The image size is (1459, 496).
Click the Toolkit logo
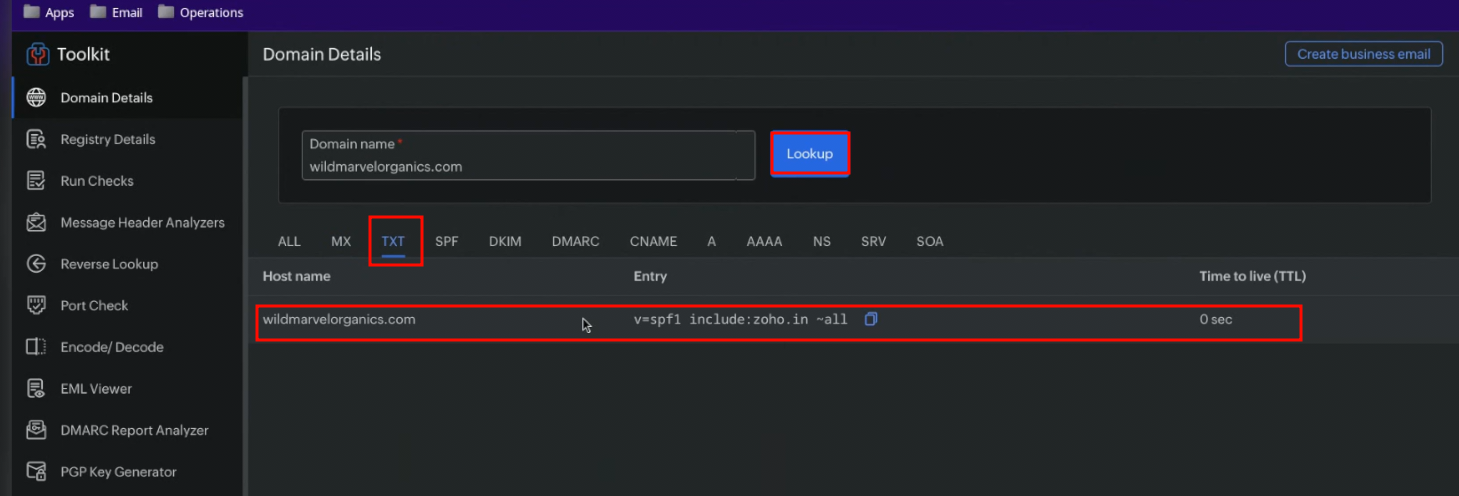pos(37,54)
